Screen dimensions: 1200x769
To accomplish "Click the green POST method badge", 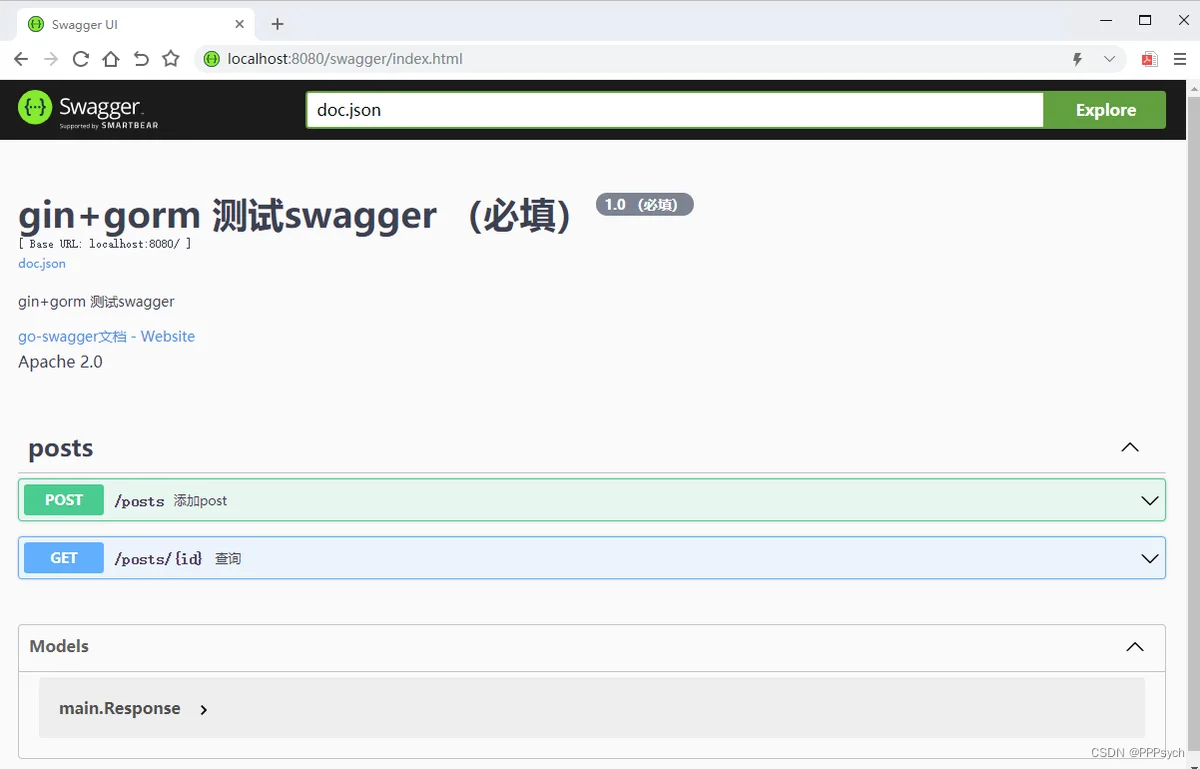I will (64, 500).
